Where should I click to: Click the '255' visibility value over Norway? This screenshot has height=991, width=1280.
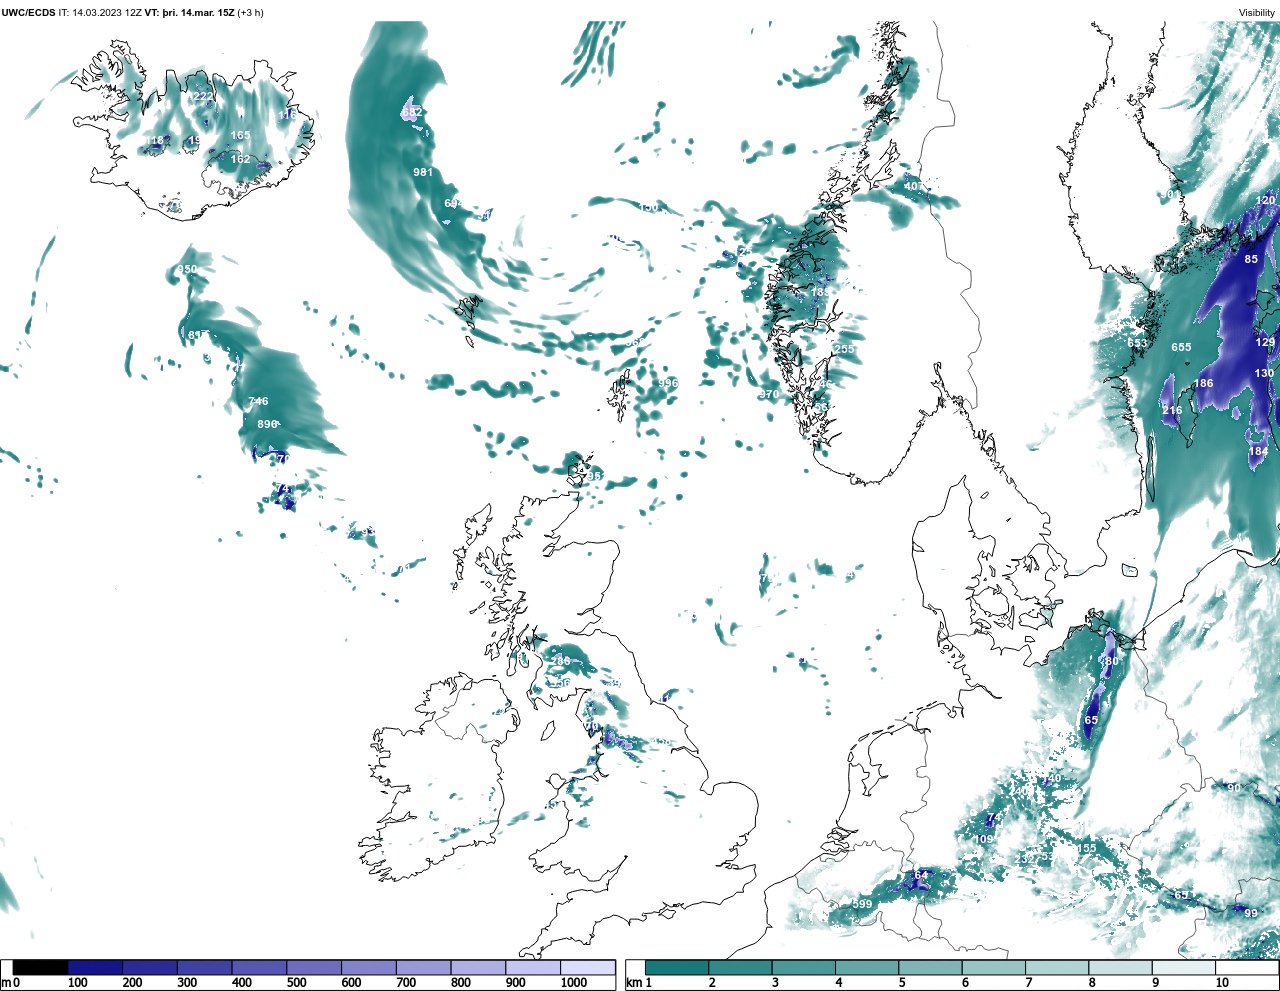pos(845,349)
